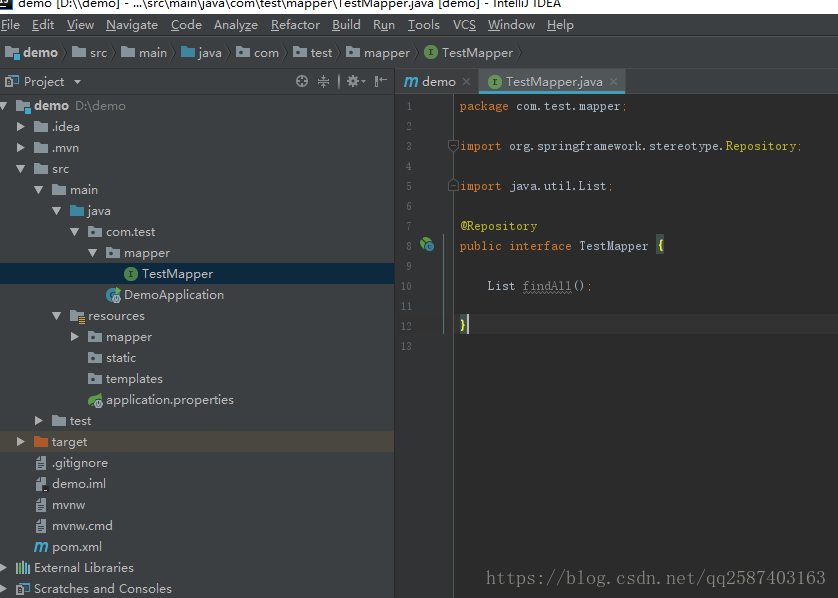Expand the .idea folder

click(x=21, y=127)
